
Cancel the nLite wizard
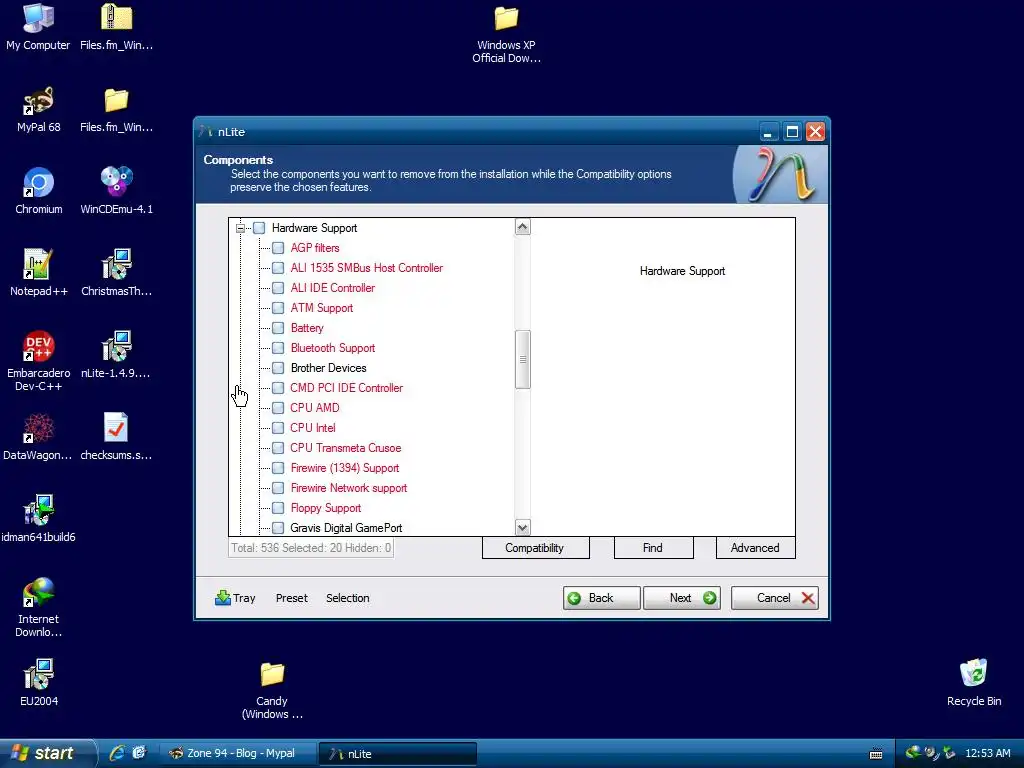[x=774, y=598]
